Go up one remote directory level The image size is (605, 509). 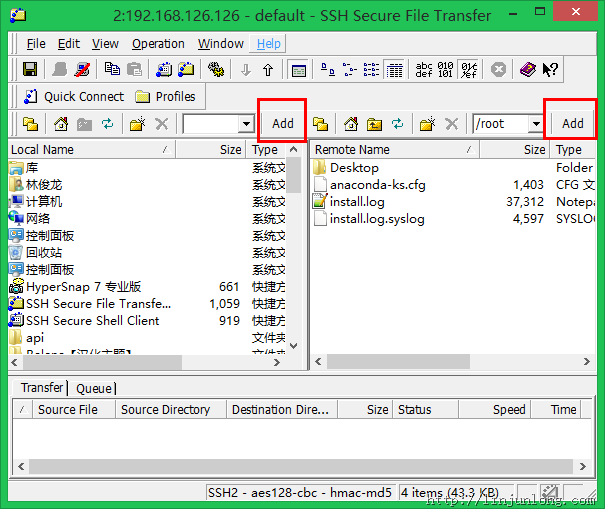(375, 124)
